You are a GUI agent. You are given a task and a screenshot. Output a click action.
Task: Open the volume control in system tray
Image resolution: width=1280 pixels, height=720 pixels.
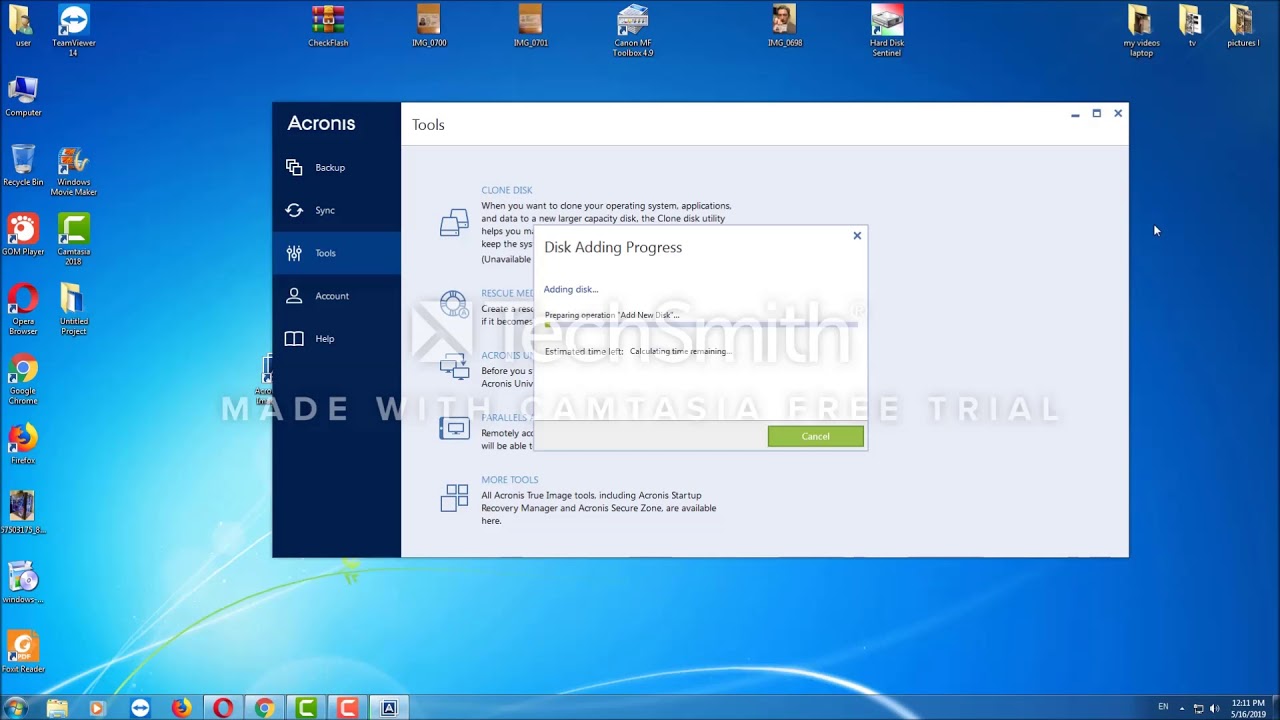pos(1214,708)
